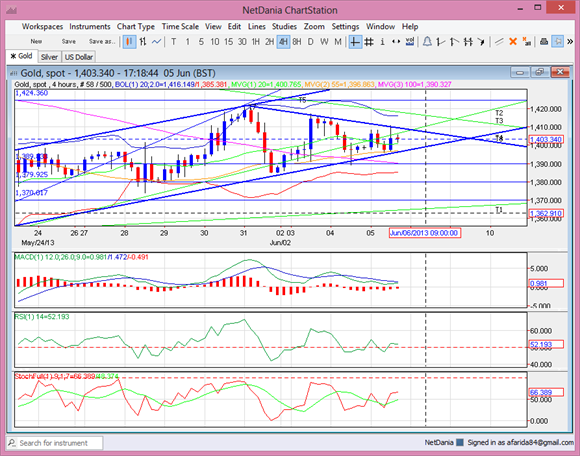Click the first order-marker icon after the bell
580x456 pixels.
(441, 42)
